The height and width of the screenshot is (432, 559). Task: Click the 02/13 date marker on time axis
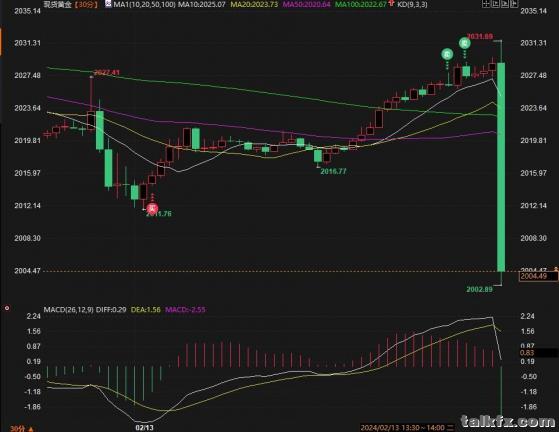144,428
